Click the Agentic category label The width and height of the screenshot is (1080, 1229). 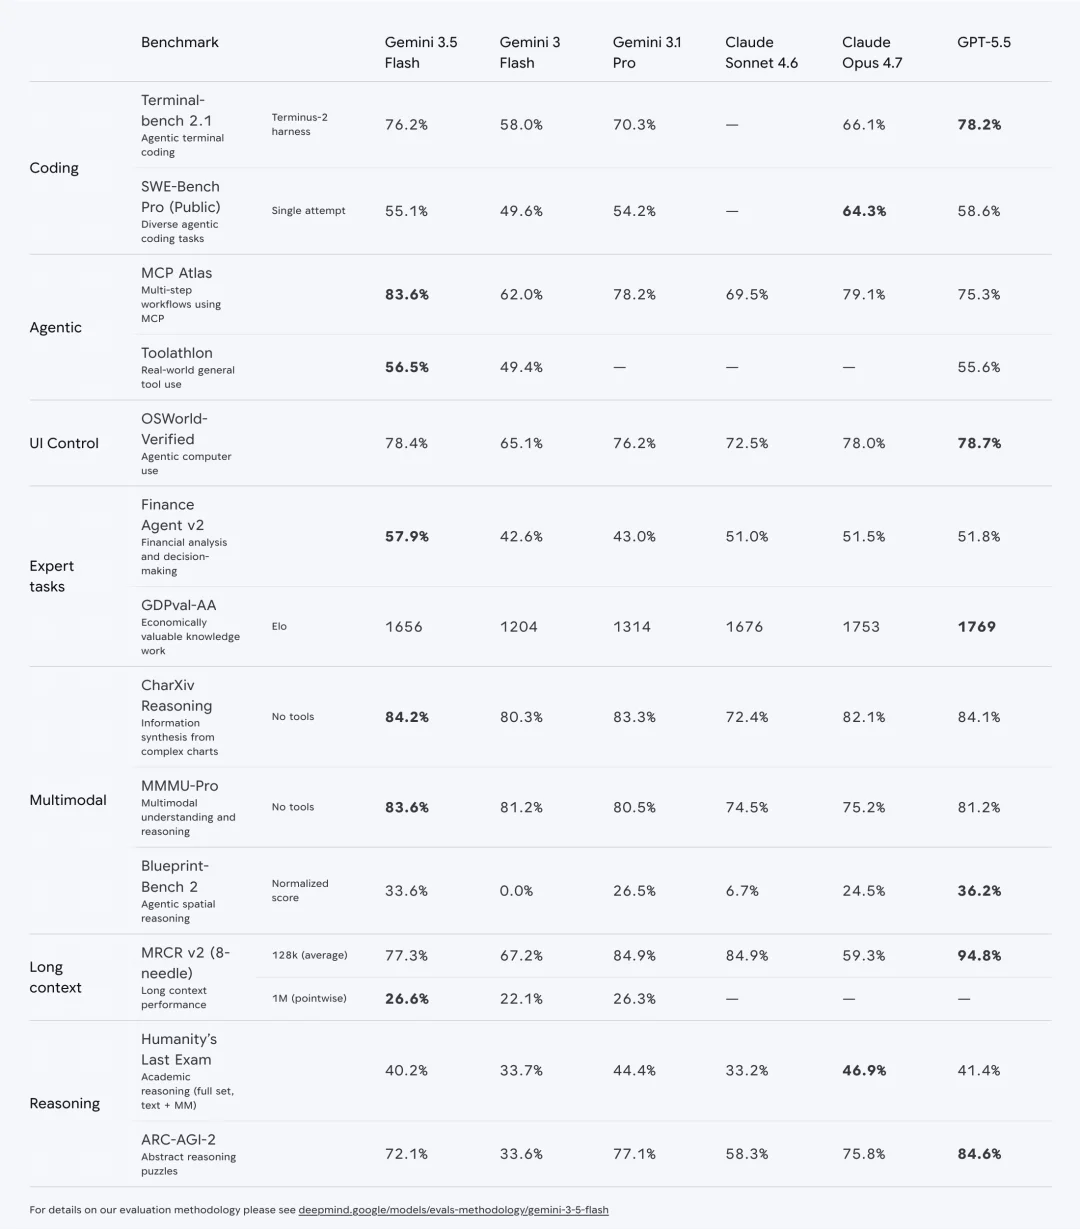[56, 328]
